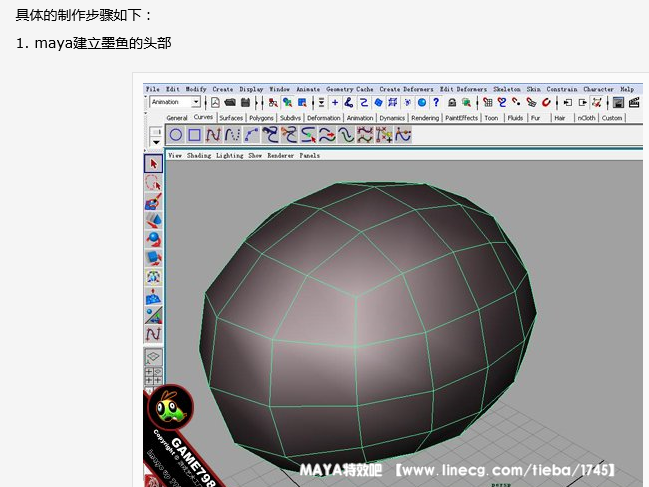This screenshot has width=649, height=487.
Task: Toggle the lock current selection icon
Action: pos(452,102)
